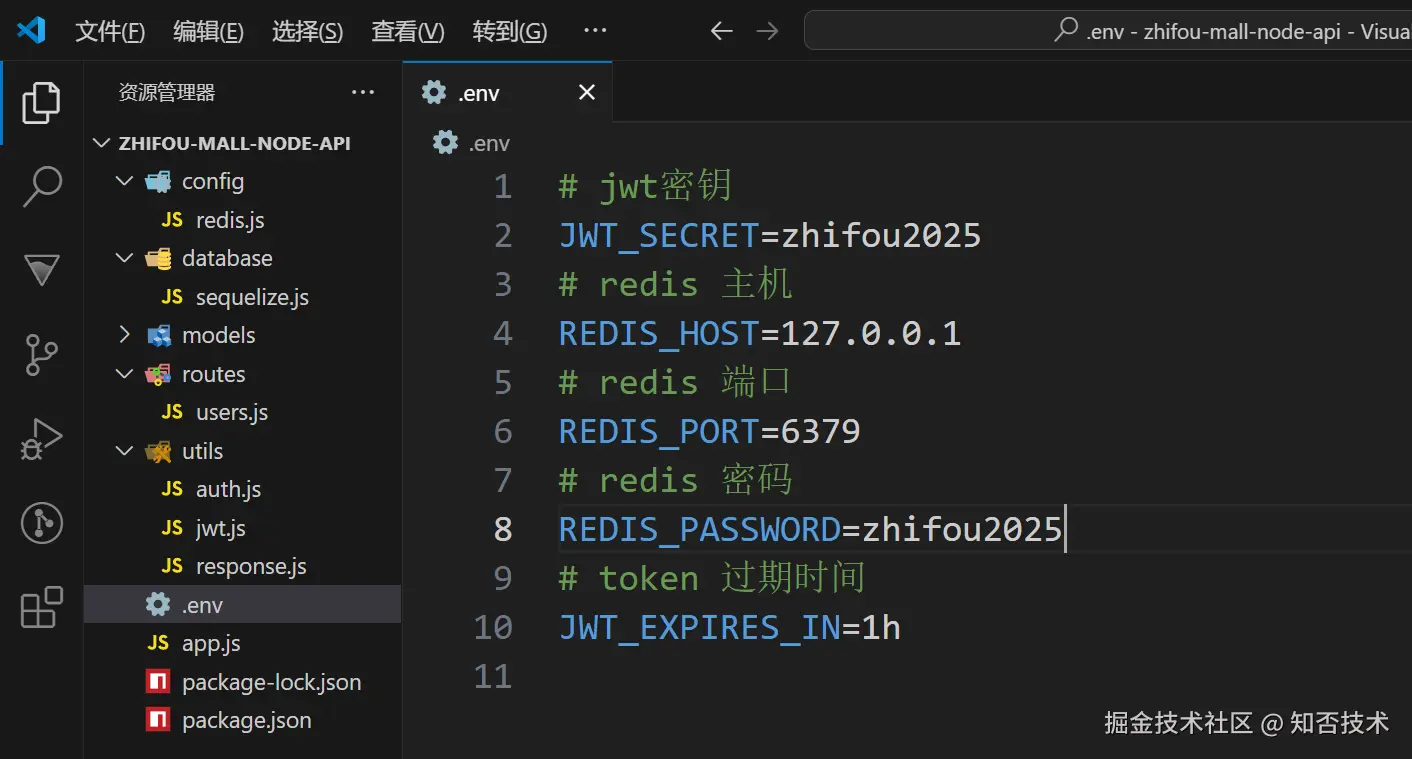Click the VS Code logo icon
Image resolution: width=1412 pixels, height=759 pixels.
31,31
